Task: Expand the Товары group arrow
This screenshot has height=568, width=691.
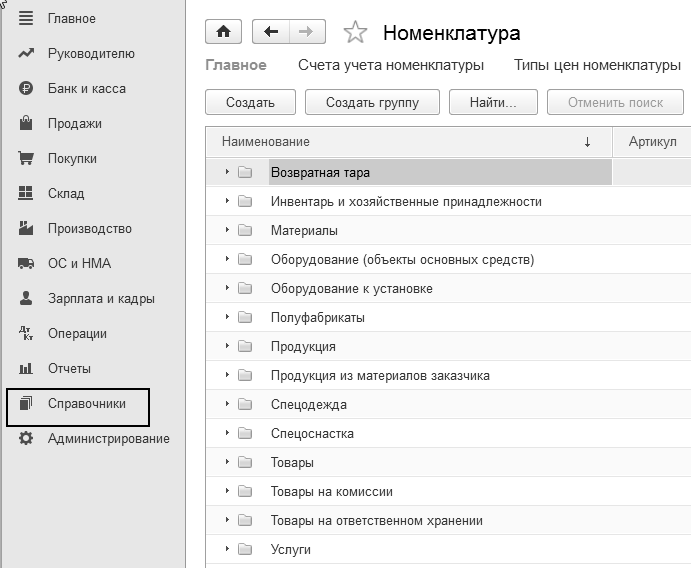Action: tap(228, 463)
